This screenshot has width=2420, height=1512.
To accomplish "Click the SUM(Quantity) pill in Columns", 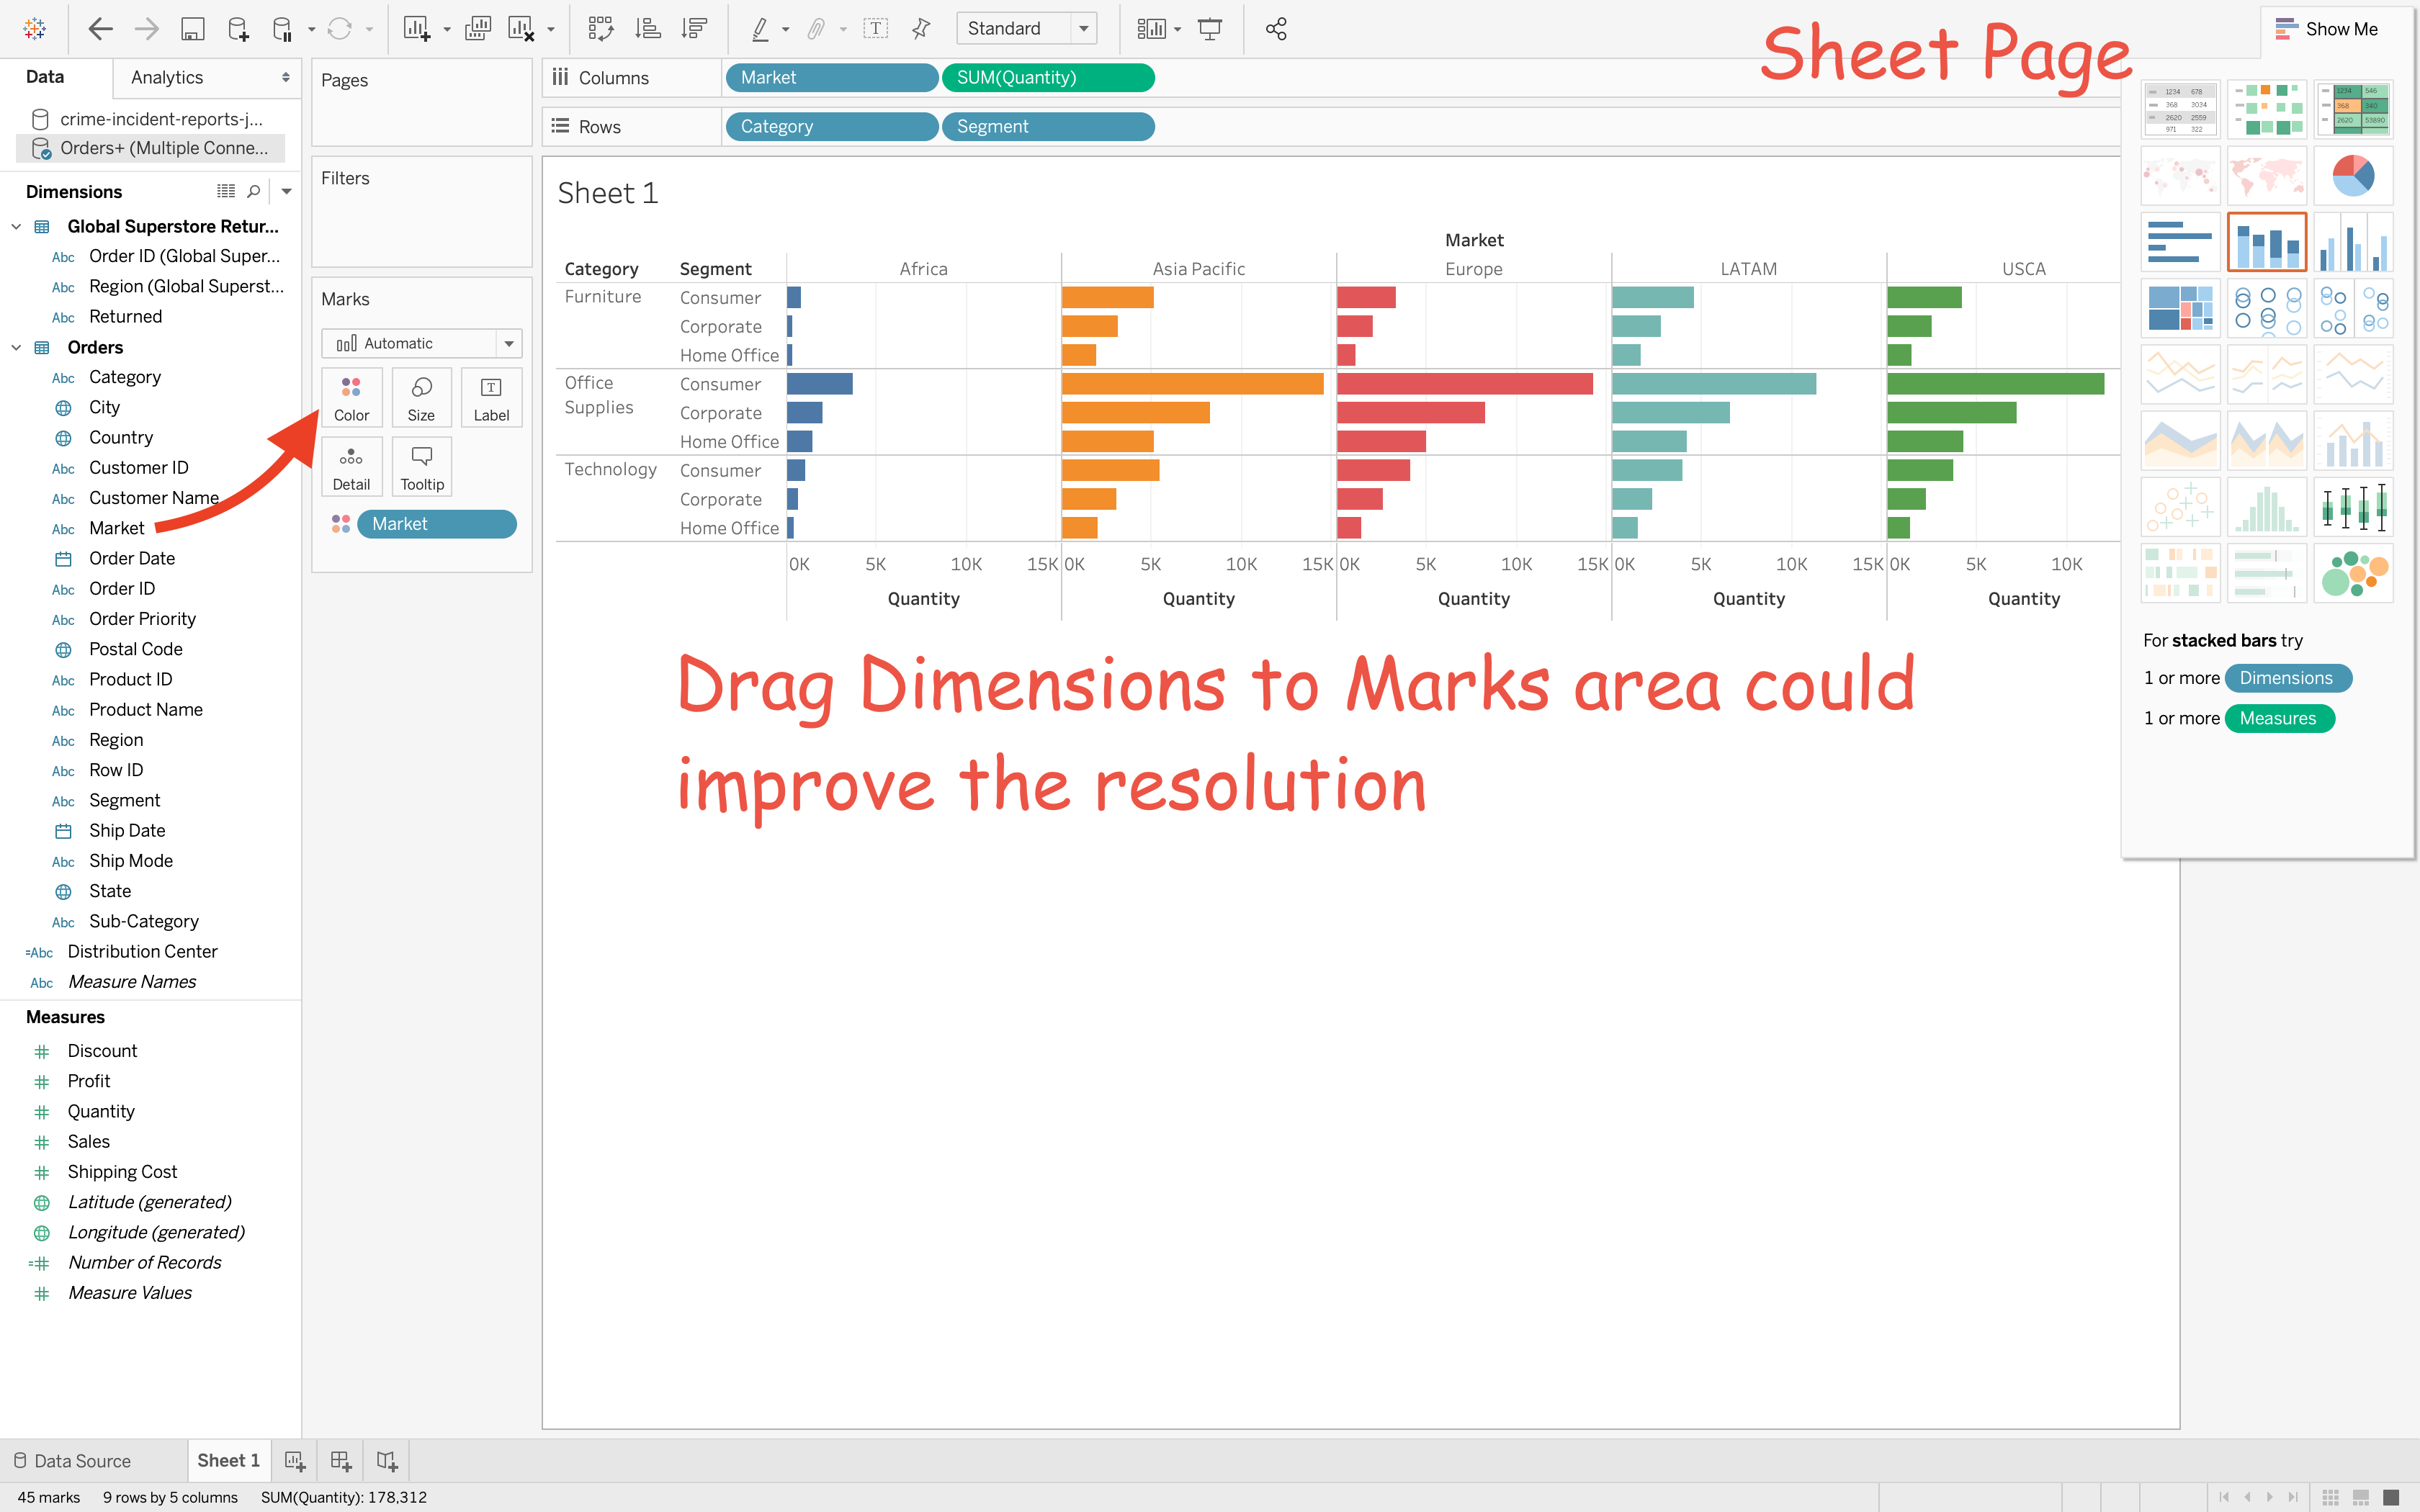I will point(1047,77).
